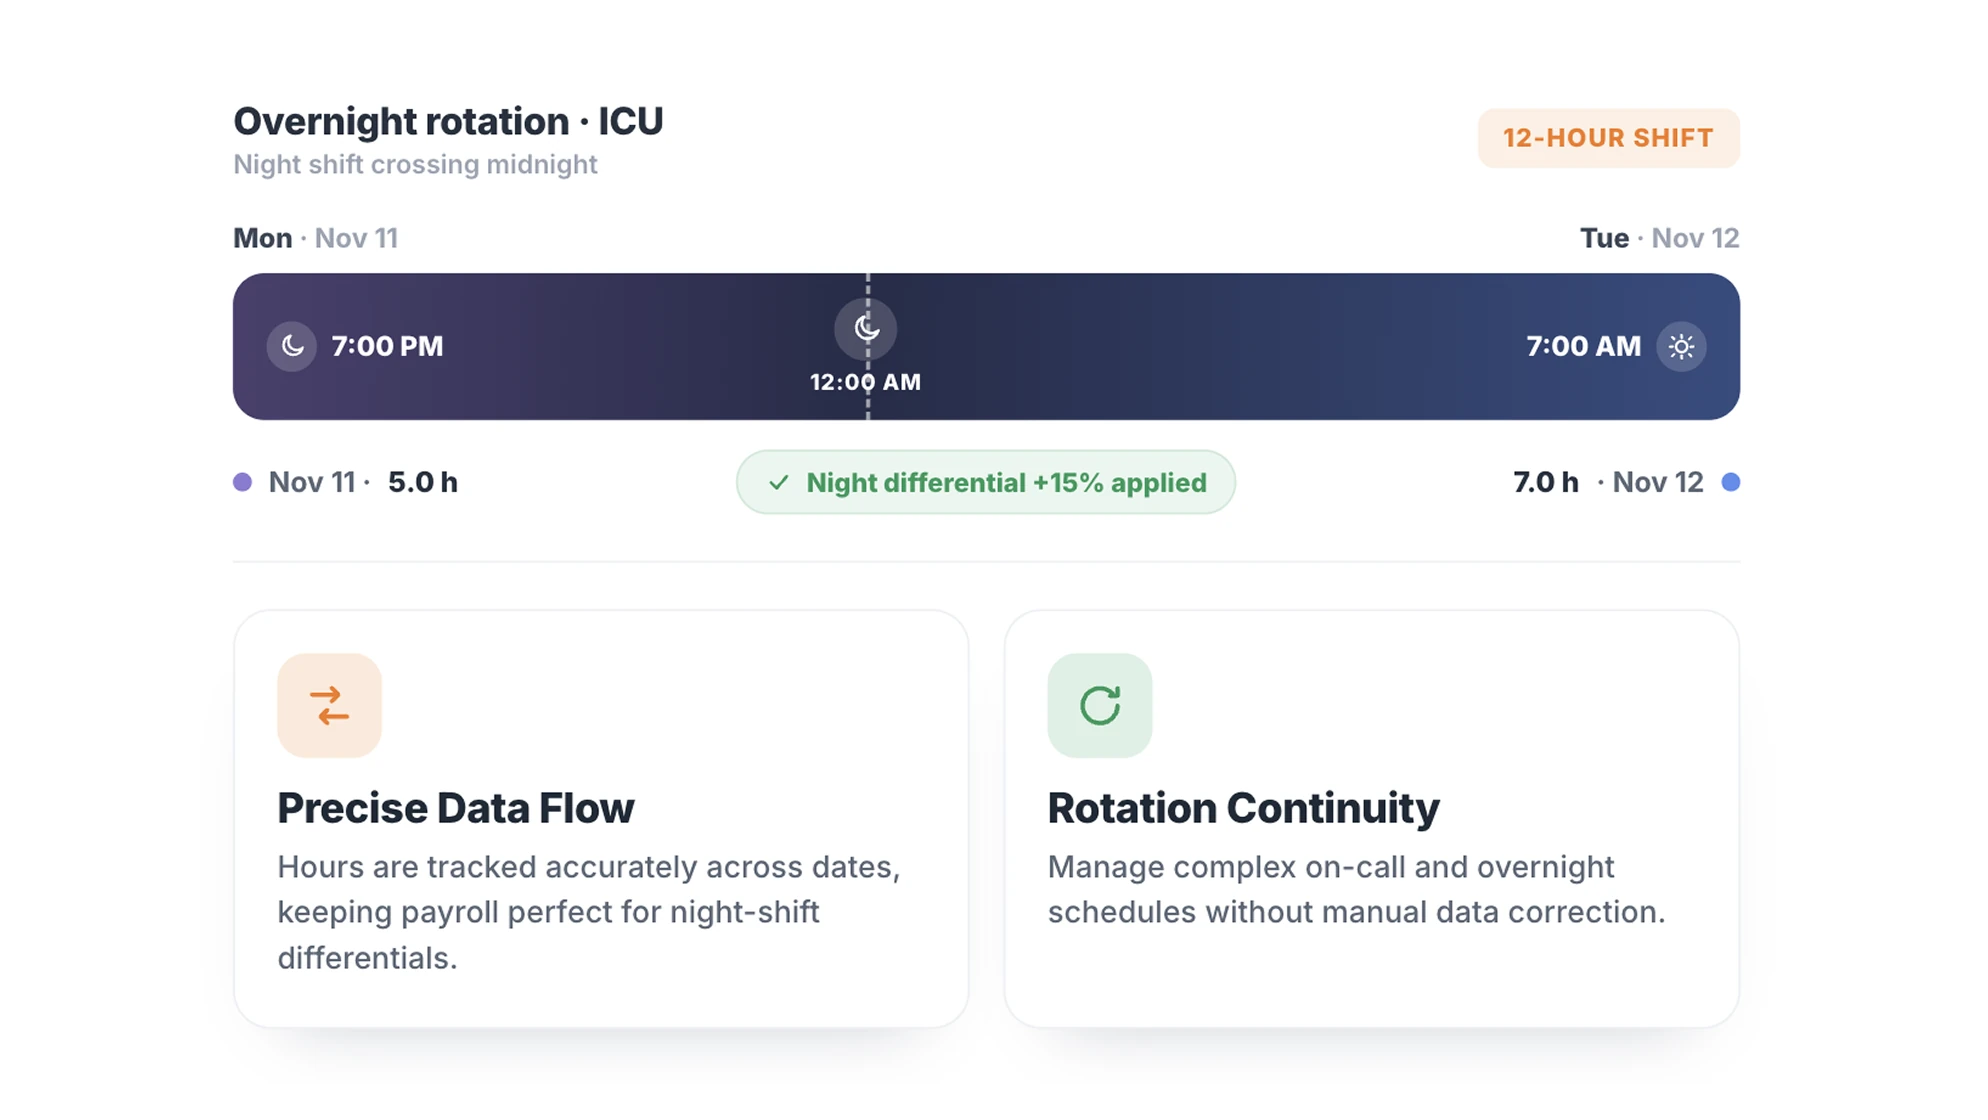1988x1120 pixels.
Task: Click the green checkmark in night differential badge
Action: (x=778, y=483)
